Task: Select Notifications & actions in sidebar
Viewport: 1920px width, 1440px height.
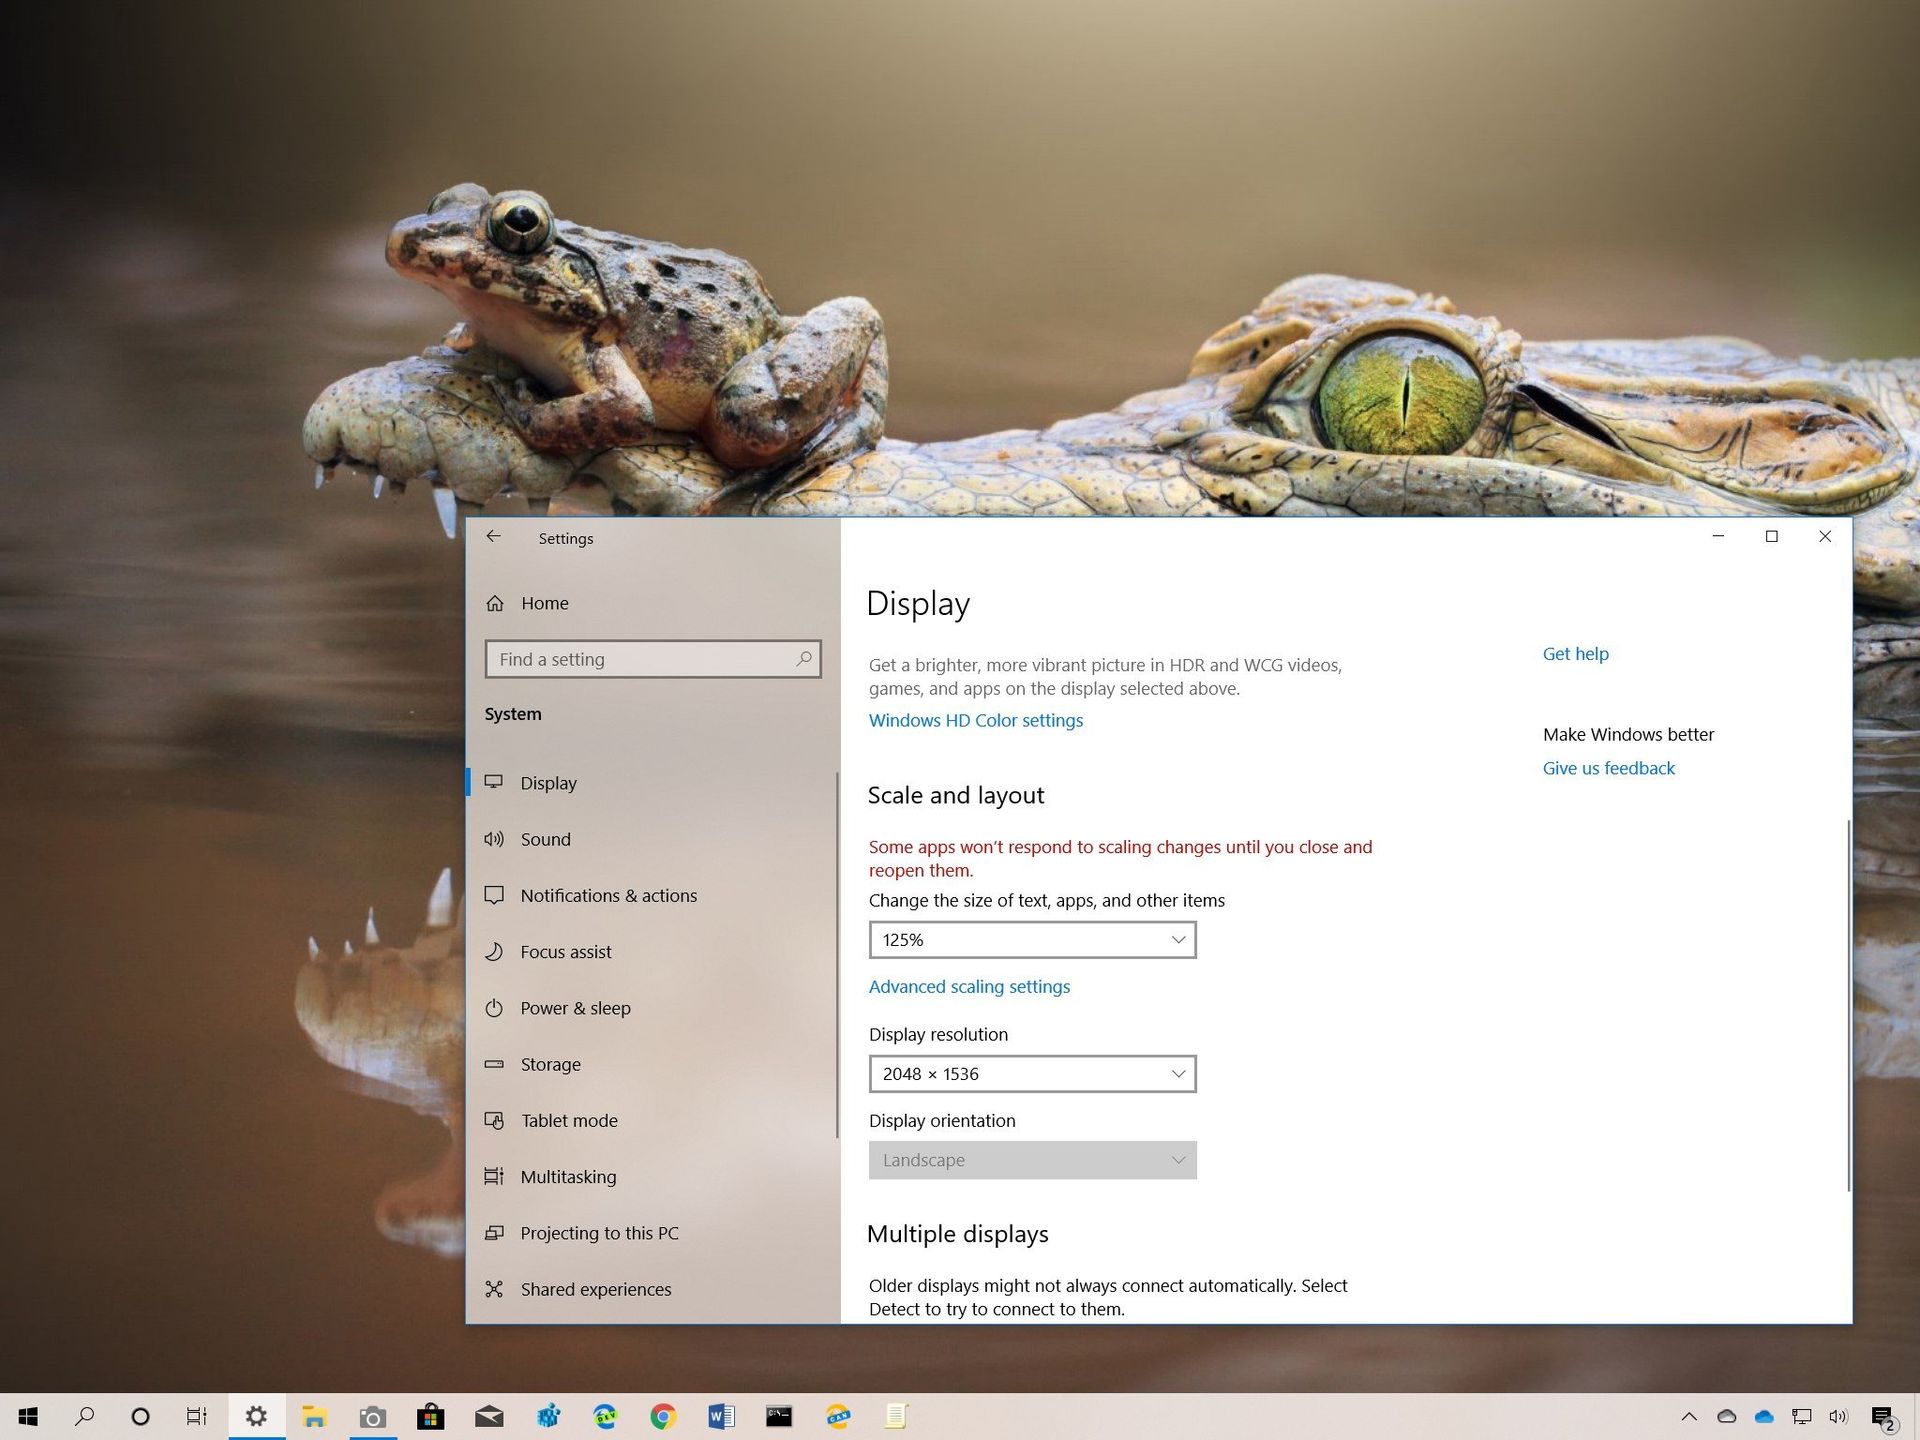Action: 608,895
